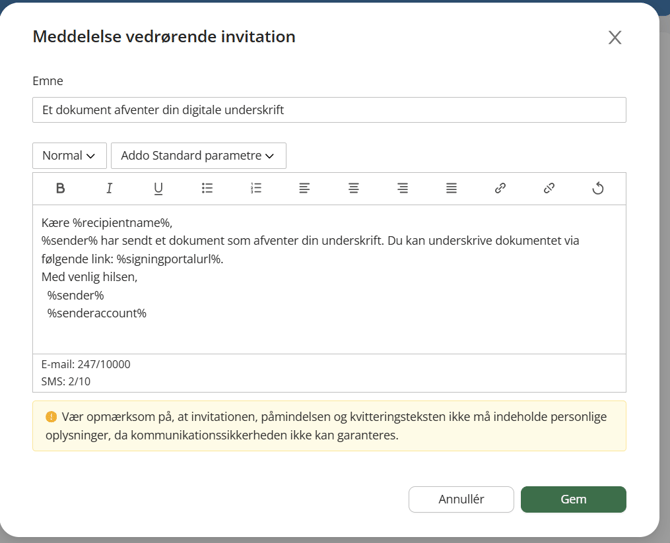
Task: Cancel with the Annullér button
Action: pyautogui.click(x=461, y=499)
